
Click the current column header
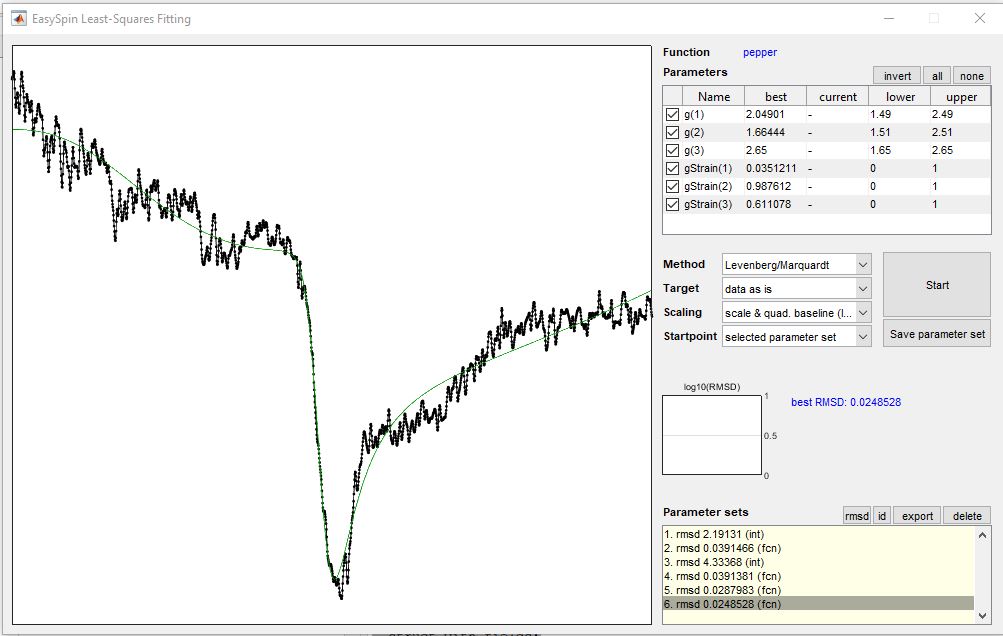click(x=838, y=97)
